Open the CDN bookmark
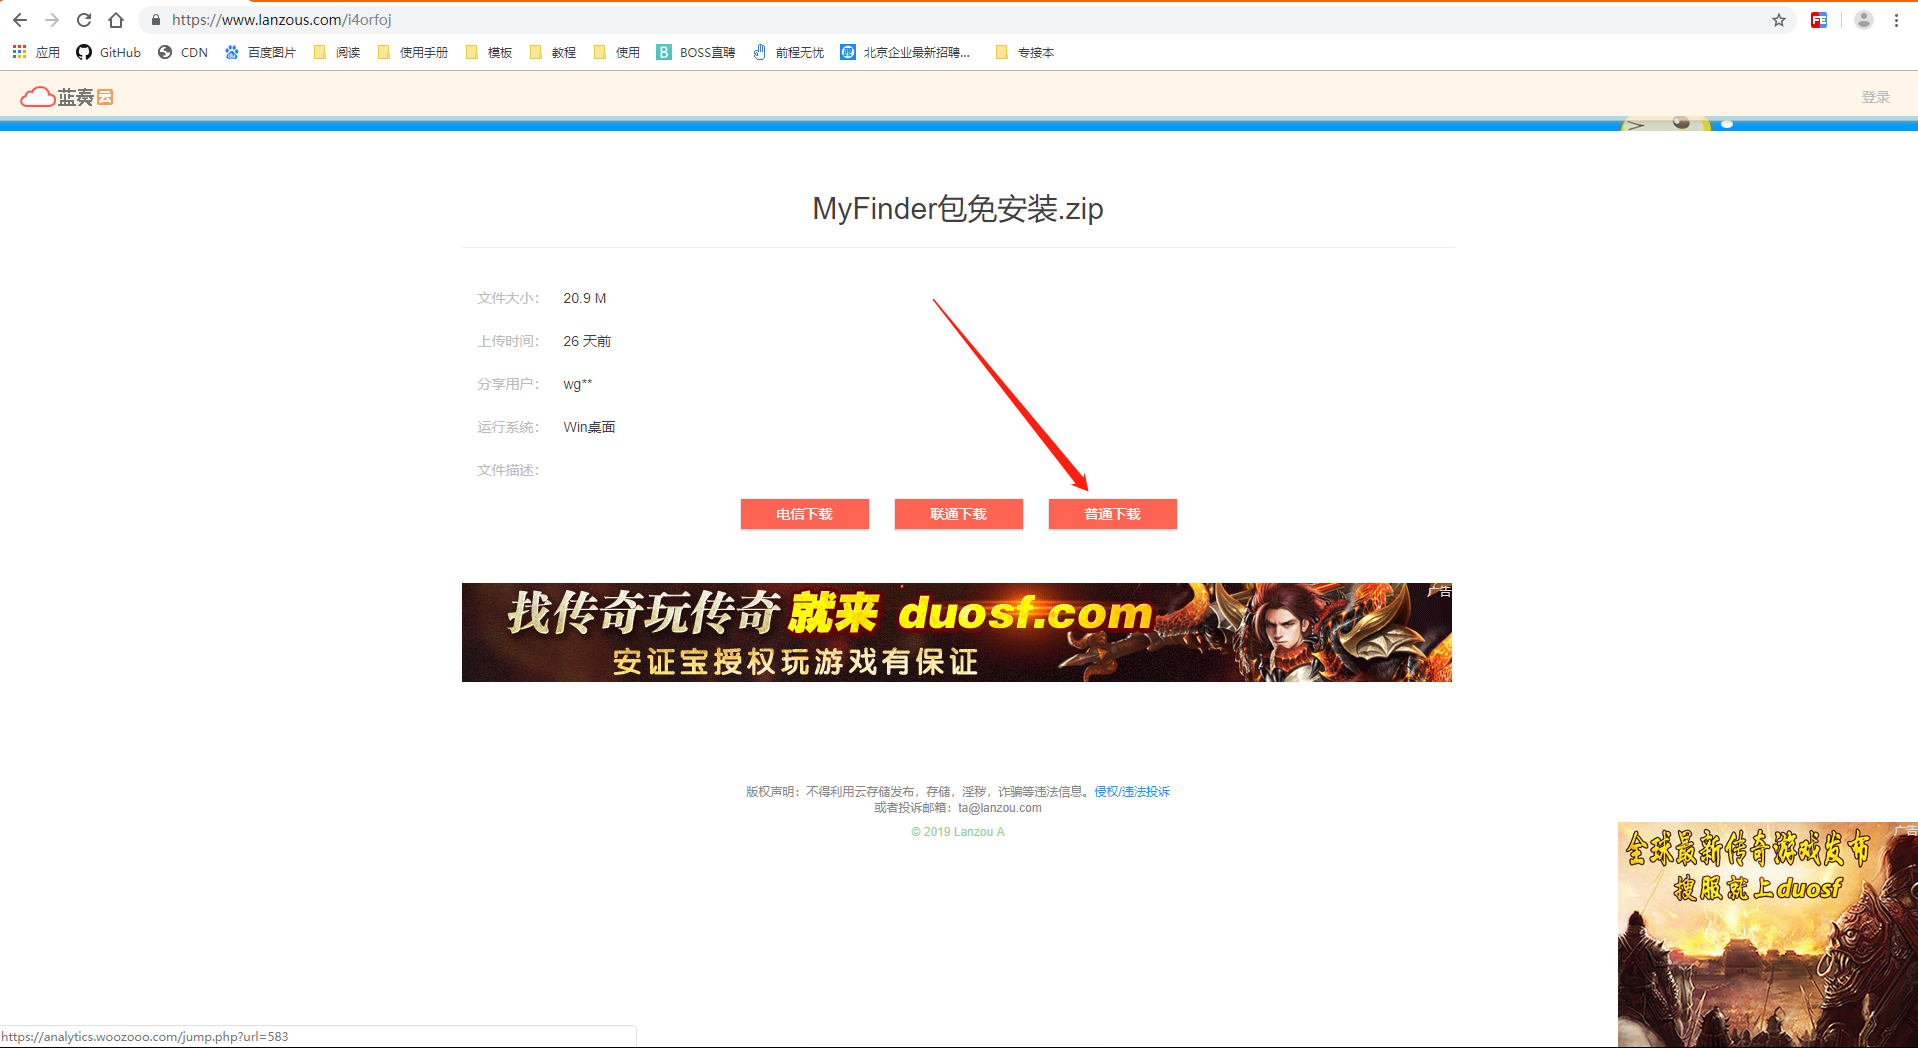This screenshot has height=1048, width=1918. [x=182, y=52]
